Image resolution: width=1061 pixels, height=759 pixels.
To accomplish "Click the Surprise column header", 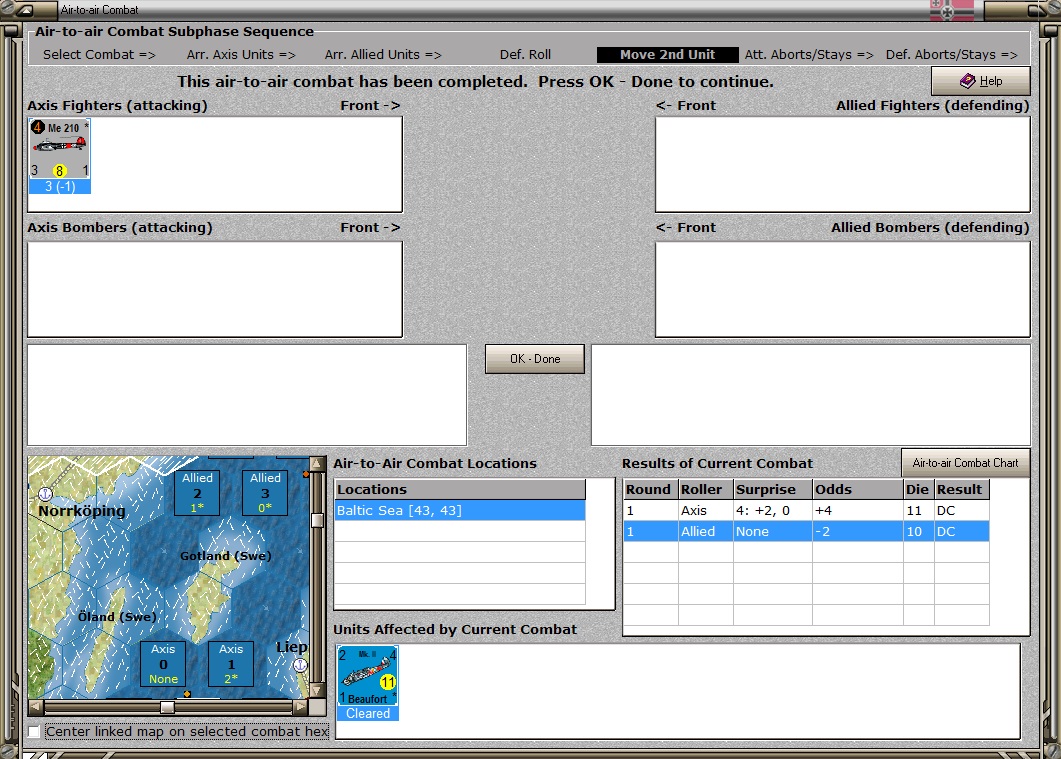I will point(773,490).
